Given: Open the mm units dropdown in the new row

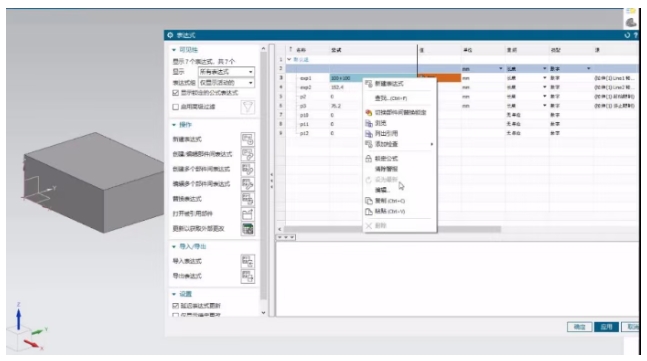Looking at the screenshot, I should (x=501, y=69).
